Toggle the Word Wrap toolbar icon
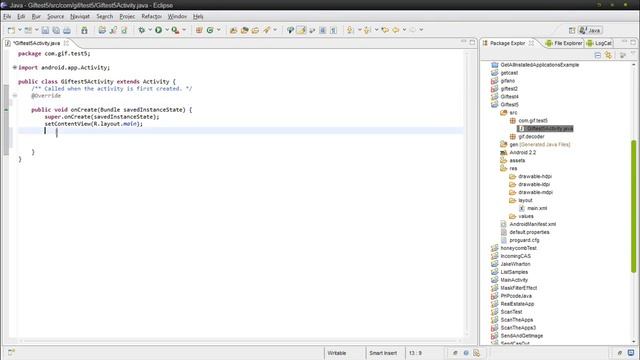This screenshot has height=360, width=640. click(x=312, y=30)
